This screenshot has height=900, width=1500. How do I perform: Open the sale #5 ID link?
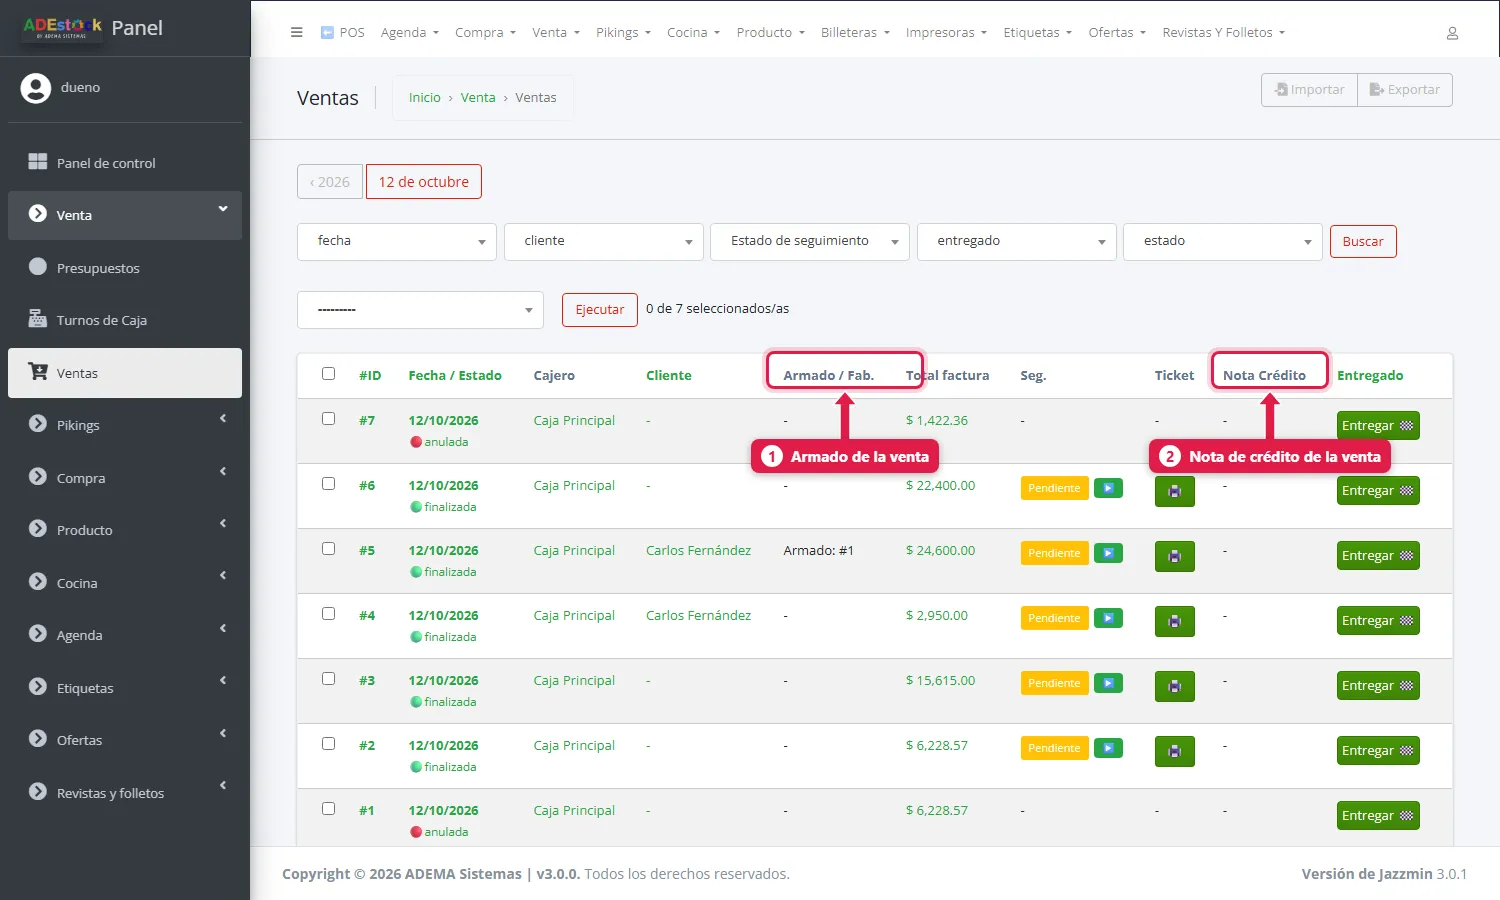[367, 550]
